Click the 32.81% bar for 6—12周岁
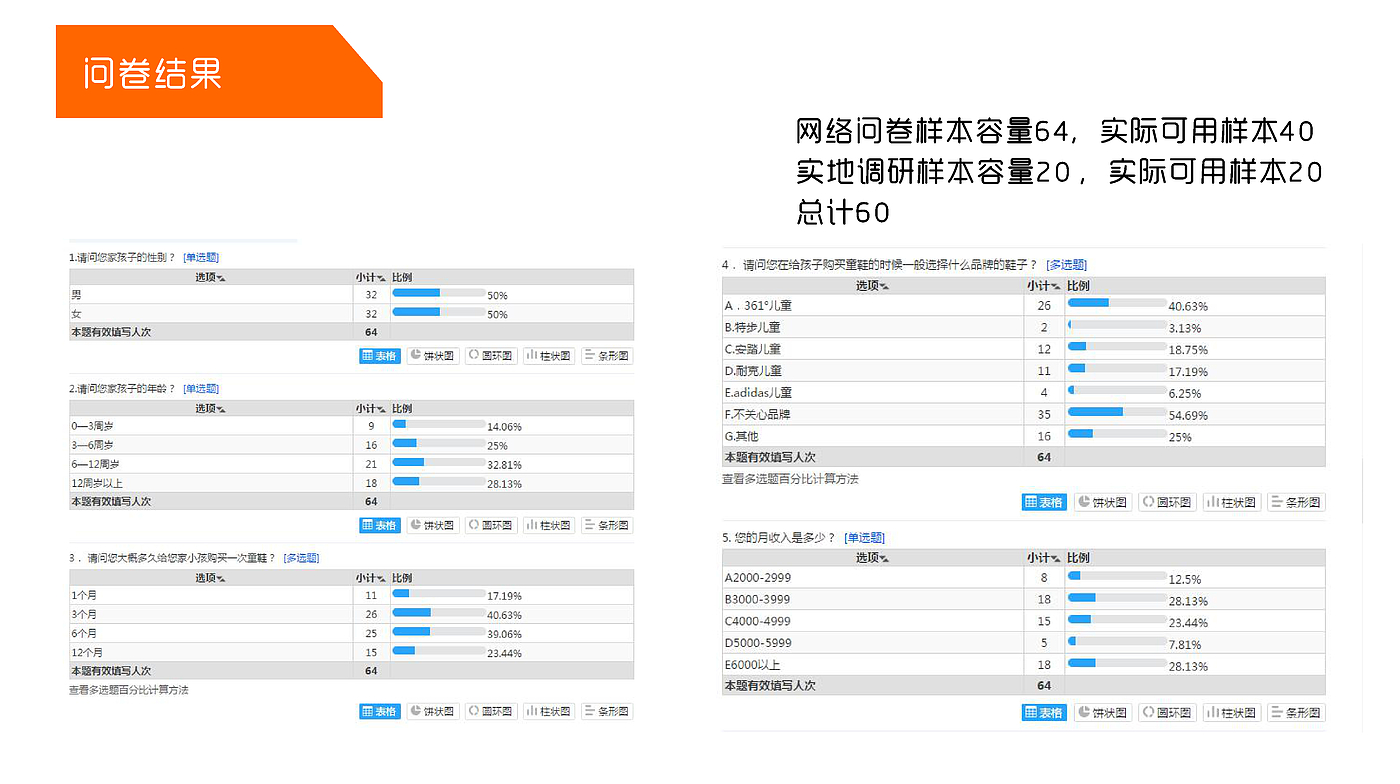 (438, 462)
